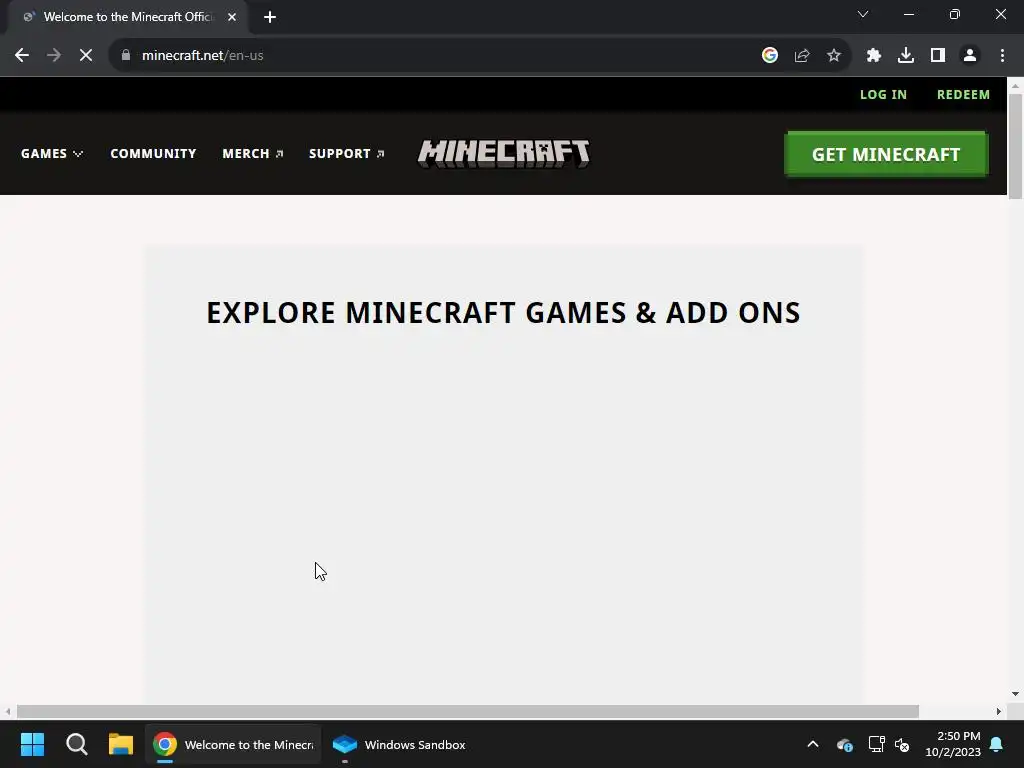Viewport: 1024px width, 768px height.
Task: Open Chrome profile menu
Action: (x=970, y=56)
